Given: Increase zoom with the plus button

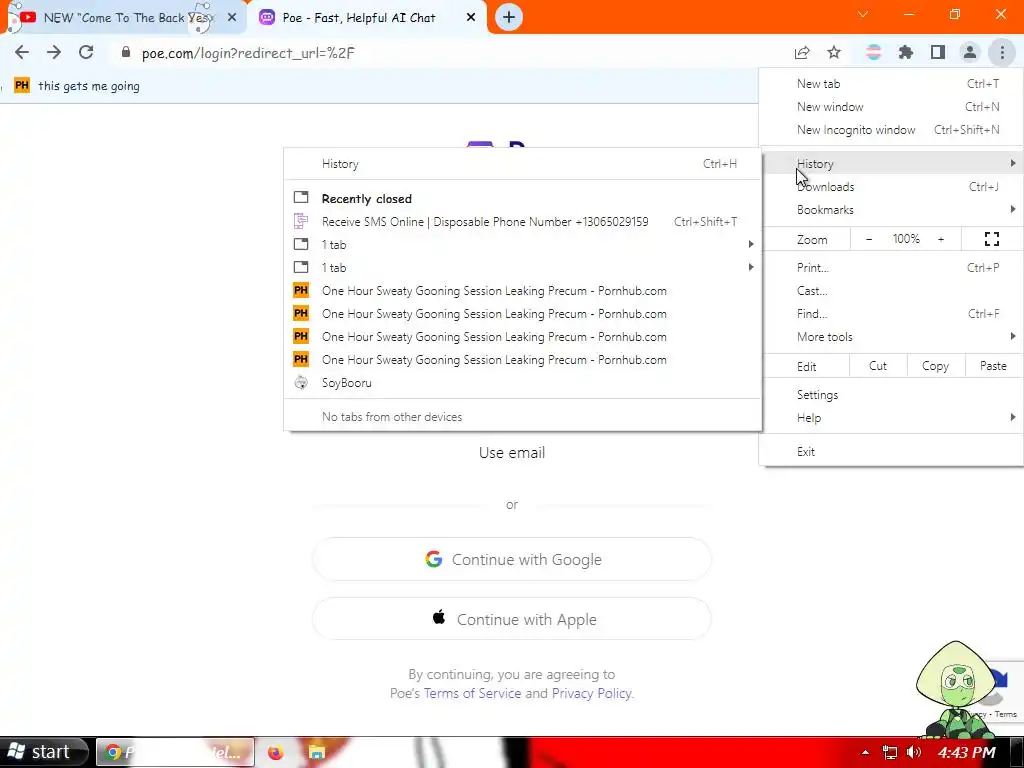Looking at the screenshot, I should pyautogui.click(x=941, y=239).
